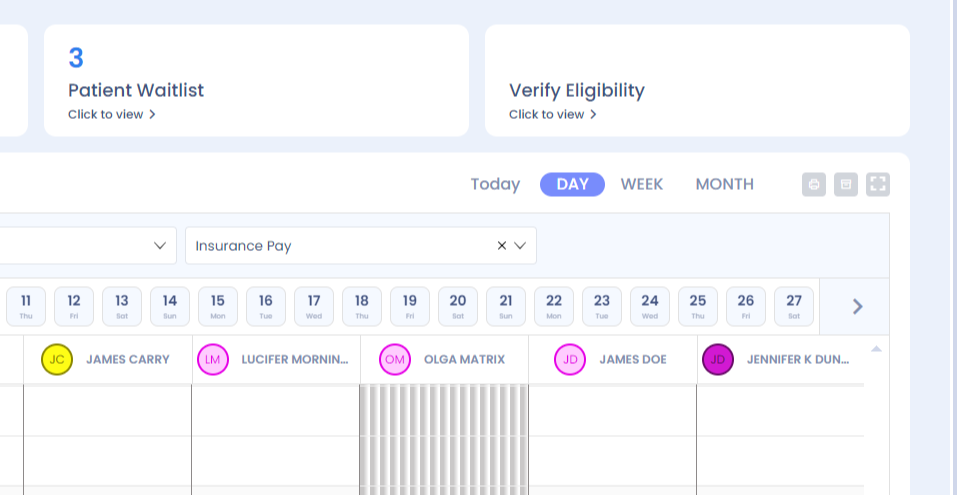Viewport: 960px width, 495px height.
Task: Select date 22 Mon
Action: coord(554,306)
